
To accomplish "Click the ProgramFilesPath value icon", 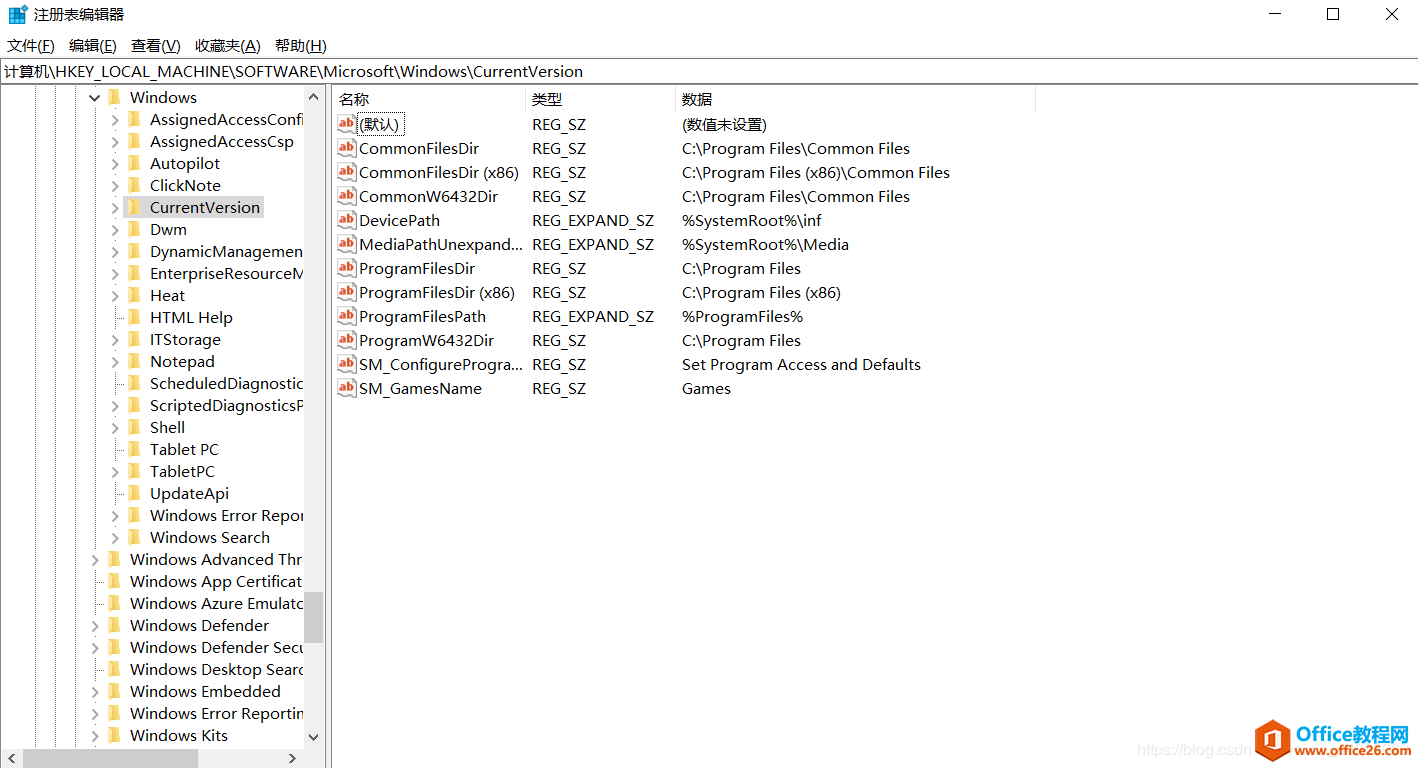I will click(346, 316).
